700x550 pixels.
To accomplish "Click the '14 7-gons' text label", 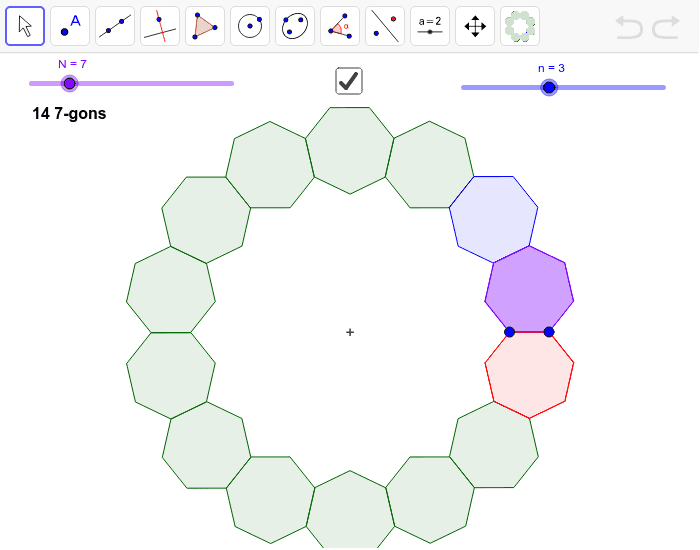I will [x=69, y=113].
